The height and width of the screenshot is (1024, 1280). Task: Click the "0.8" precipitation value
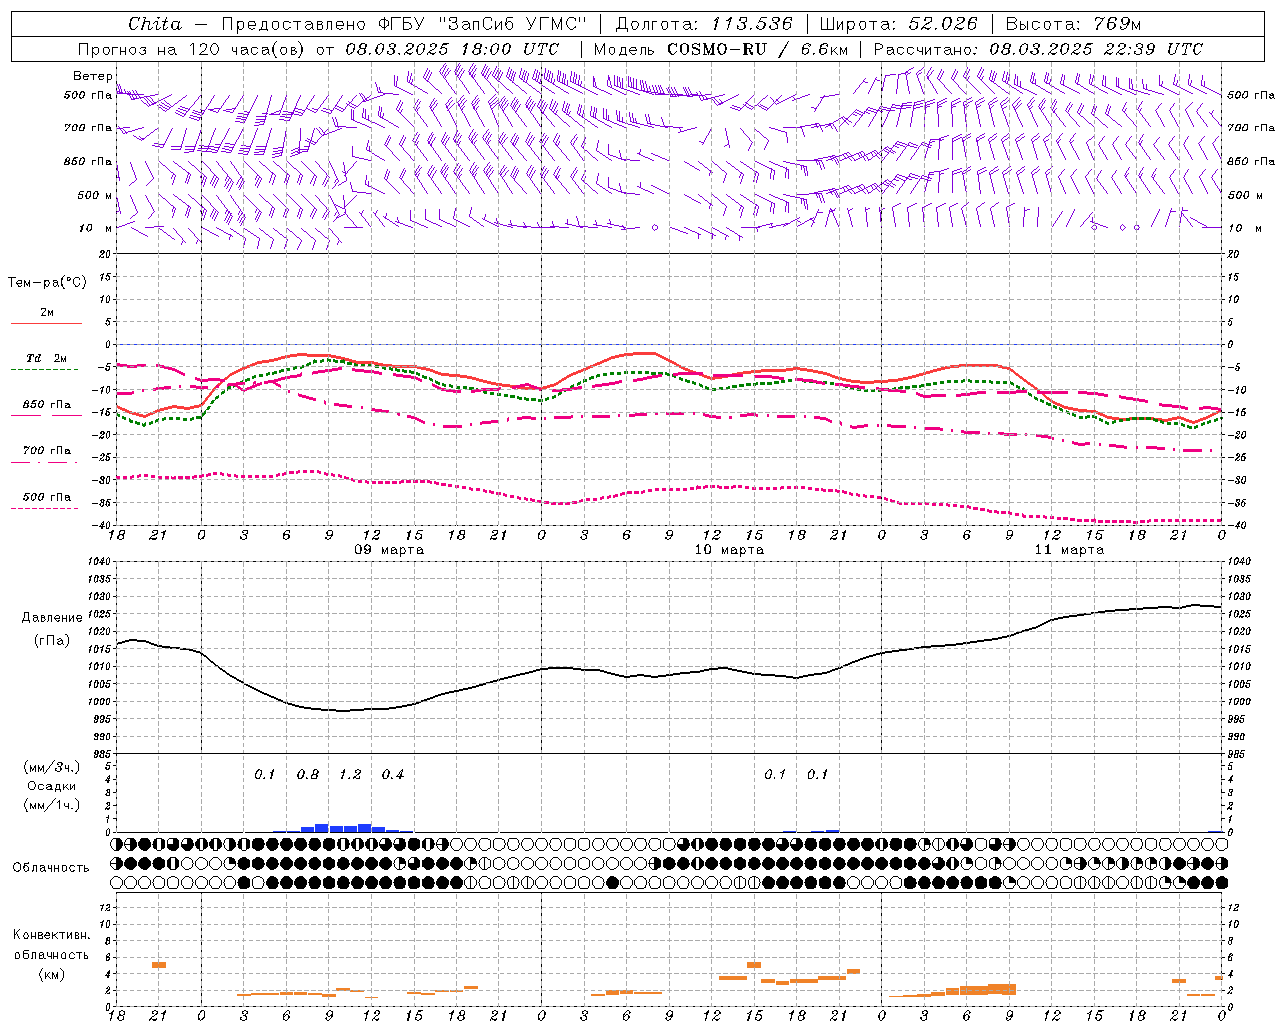(x=308, y=775)
